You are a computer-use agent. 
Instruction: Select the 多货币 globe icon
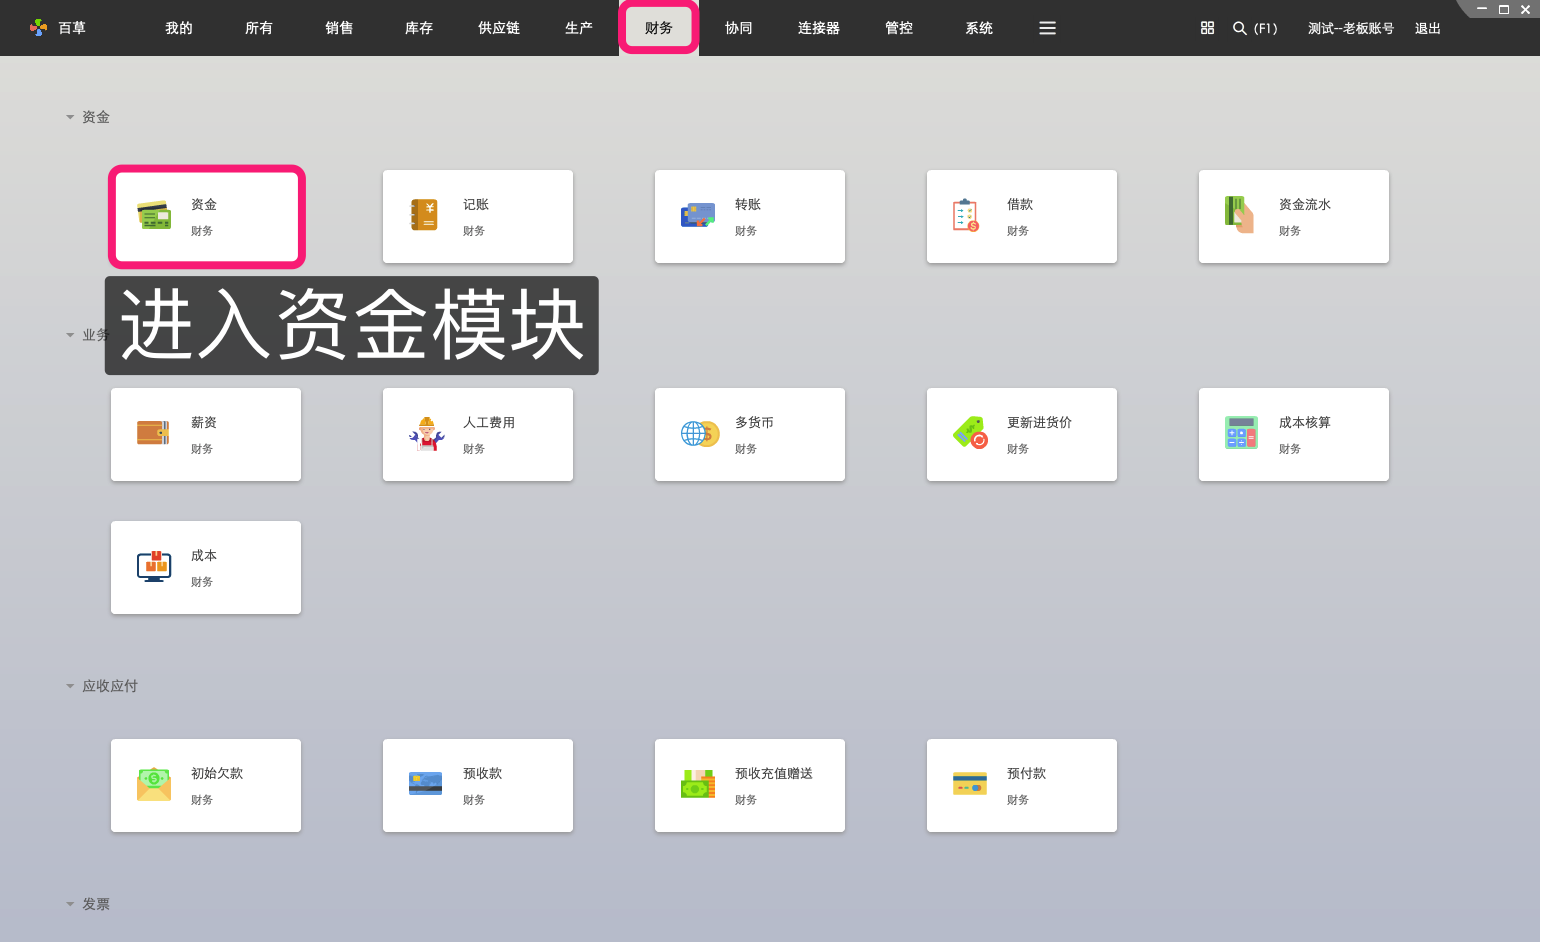point(700,434)
